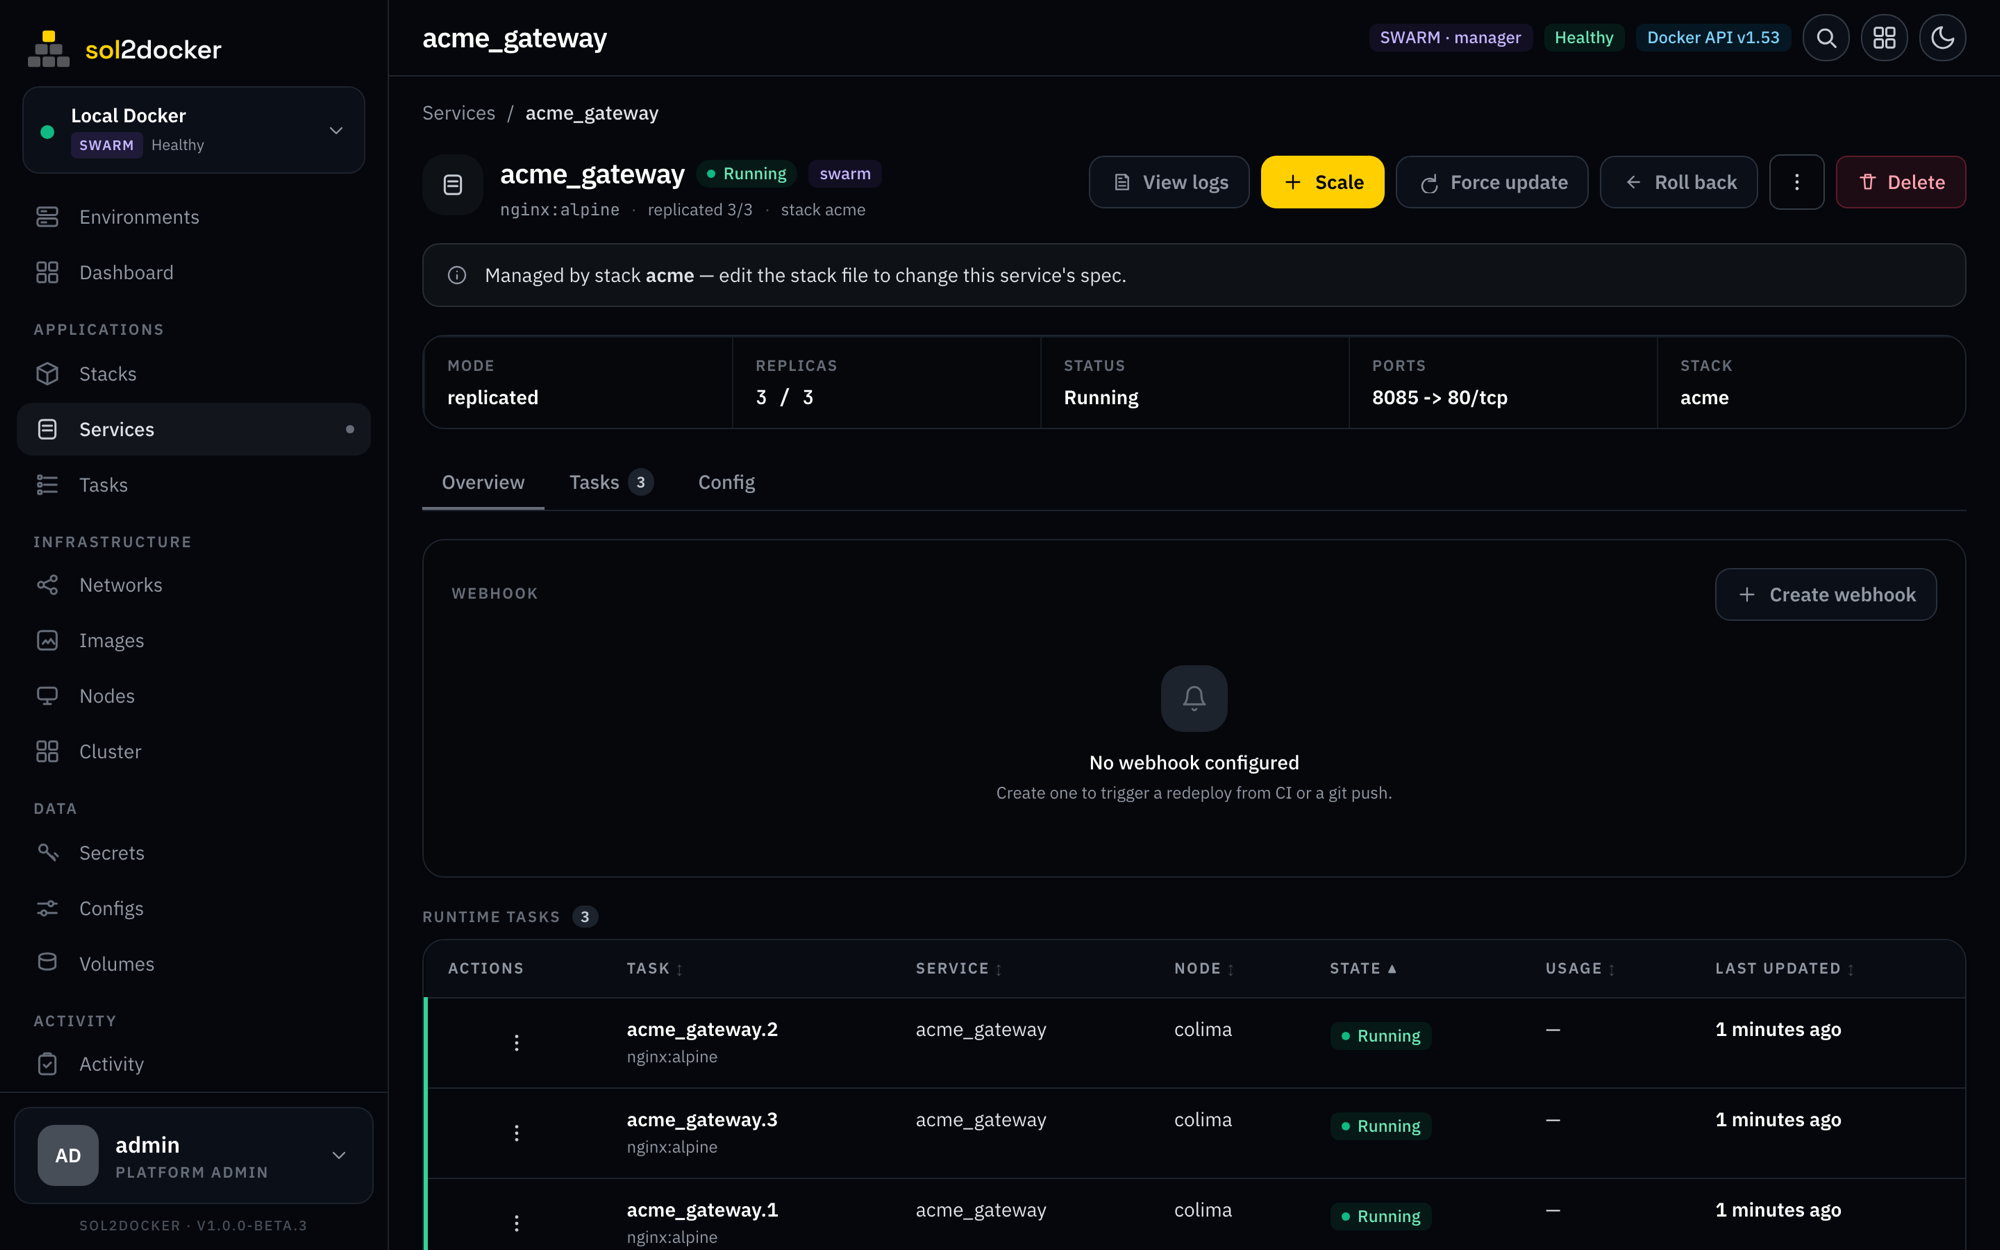
Task: Click the Running status pill in service header
Action: (x=746, y=174)
